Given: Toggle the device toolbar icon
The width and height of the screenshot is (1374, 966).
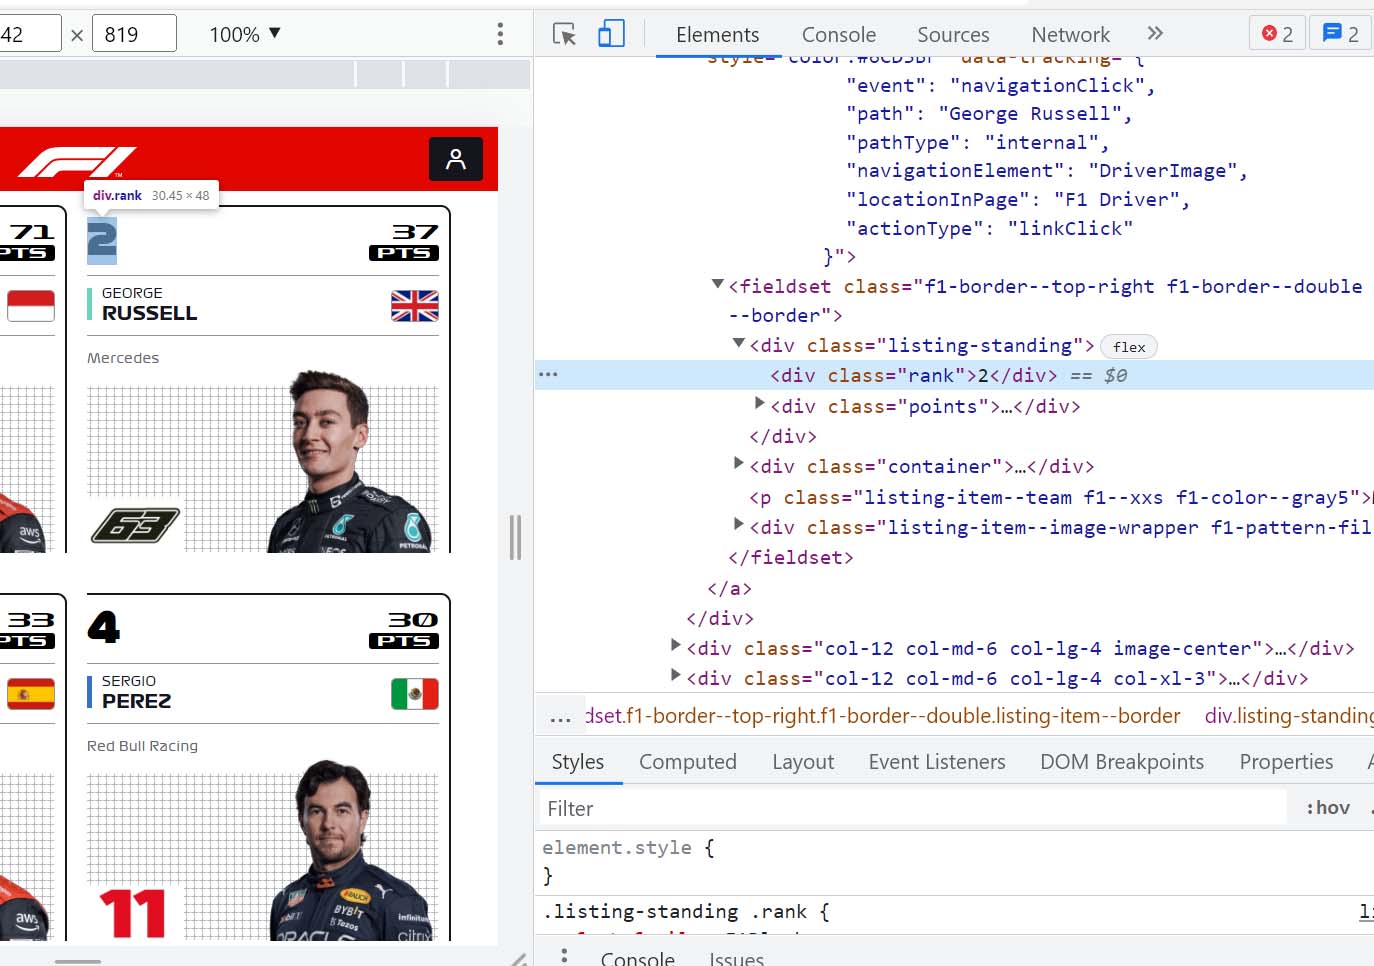Looking at the screenshot, I should 611,34.
